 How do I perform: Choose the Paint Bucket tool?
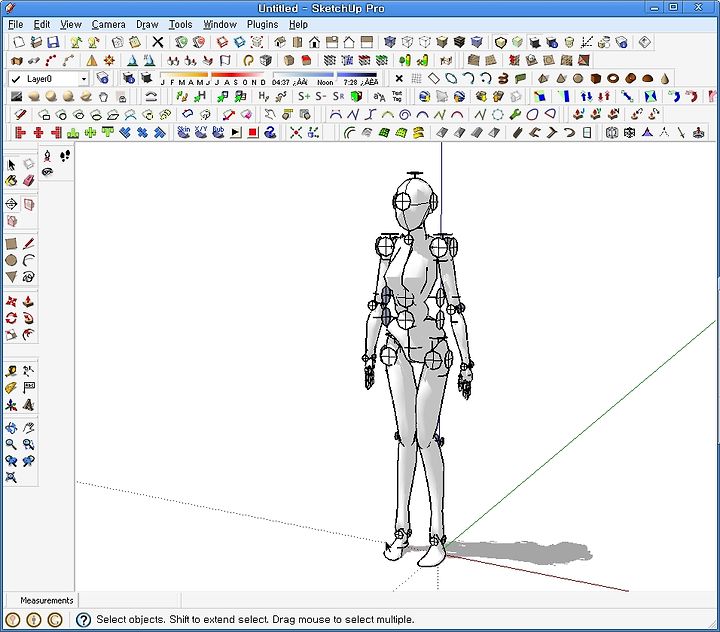(x=11, y=181)
